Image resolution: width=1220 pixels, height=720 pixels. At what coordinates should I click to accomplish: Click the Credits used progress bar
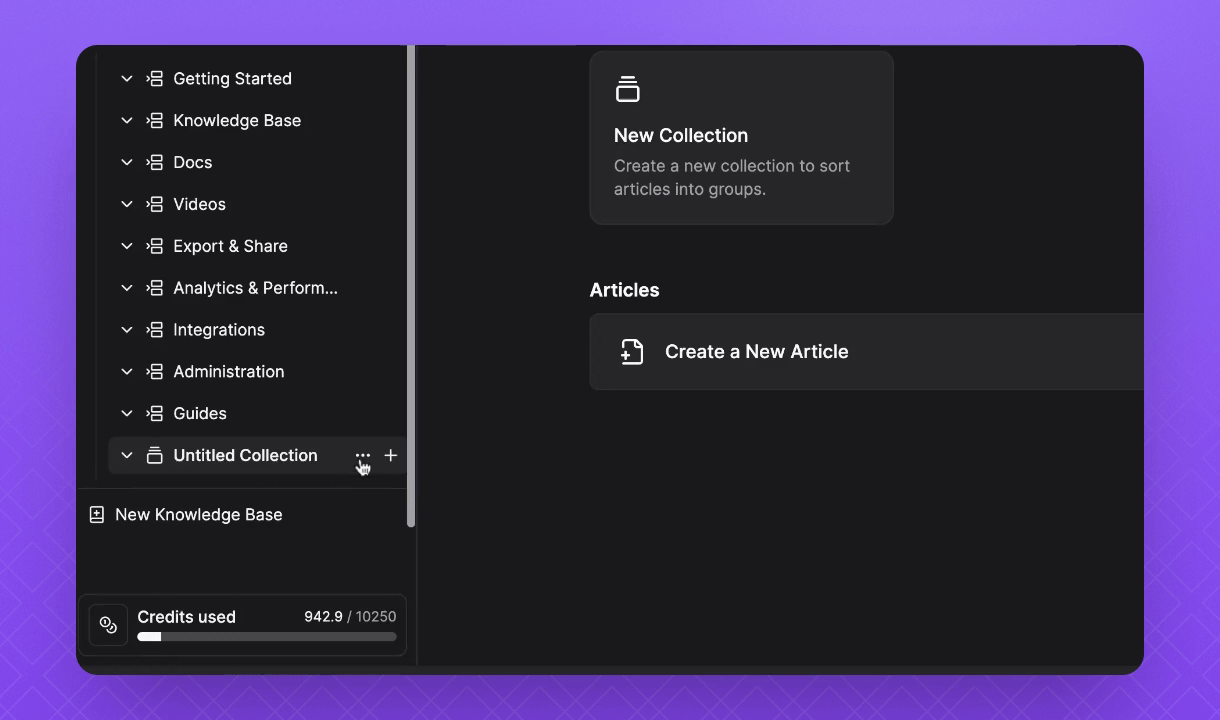click(x=266, y=637)
